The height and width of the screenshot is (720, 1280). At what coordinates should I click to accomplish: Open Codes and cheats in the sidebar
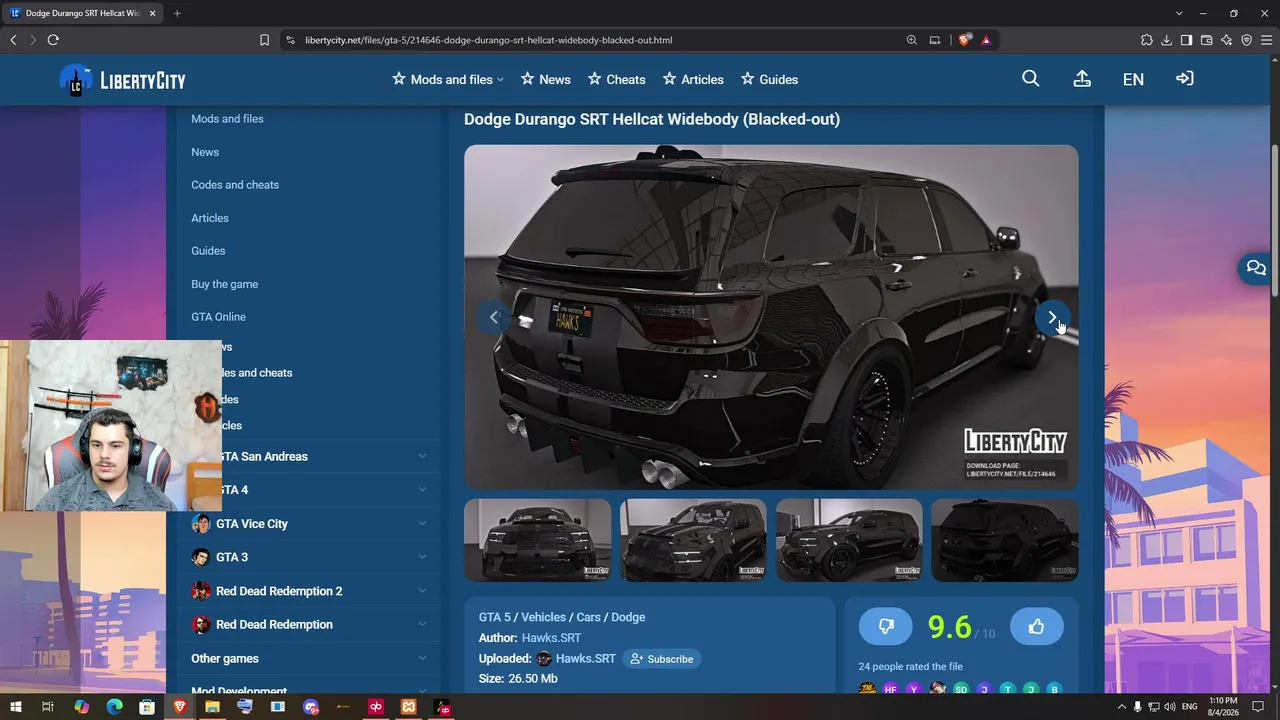coord(235,185)
